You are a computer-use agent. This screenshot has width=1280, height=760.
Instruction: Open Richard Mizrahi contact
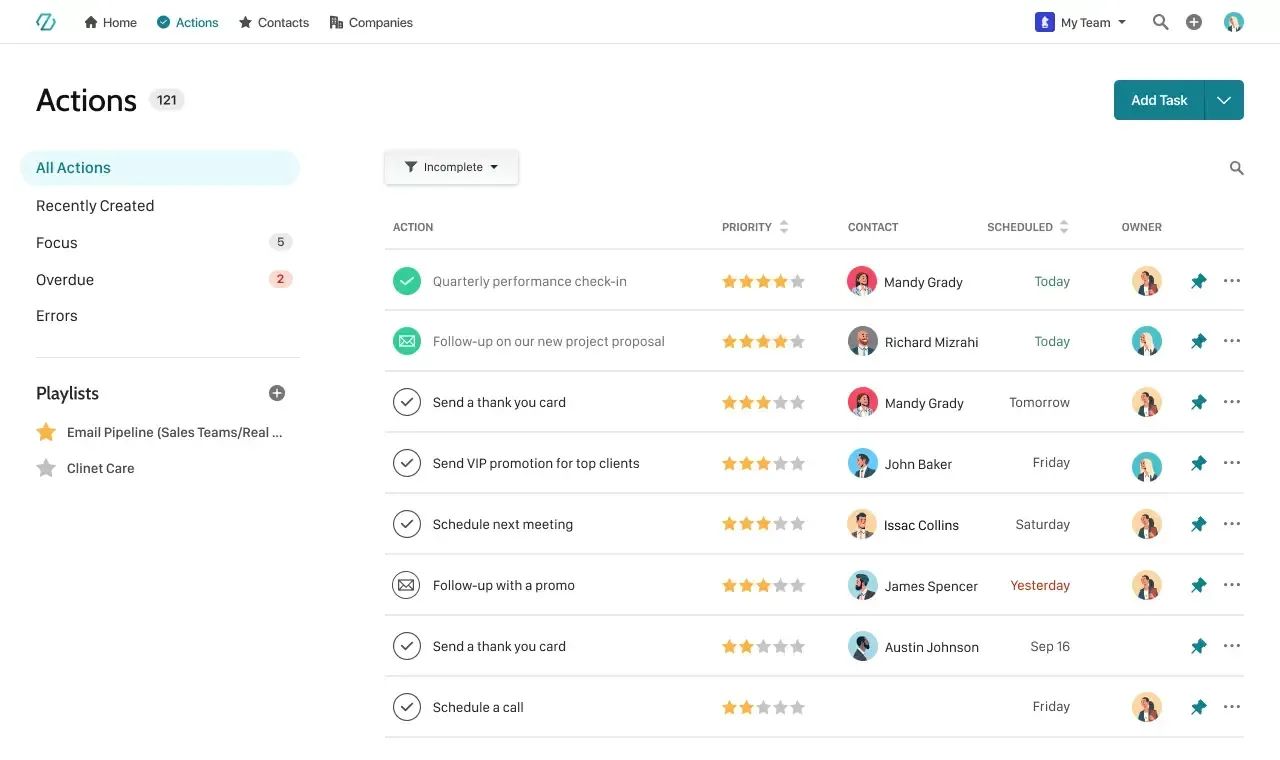(x=913, y=341)
